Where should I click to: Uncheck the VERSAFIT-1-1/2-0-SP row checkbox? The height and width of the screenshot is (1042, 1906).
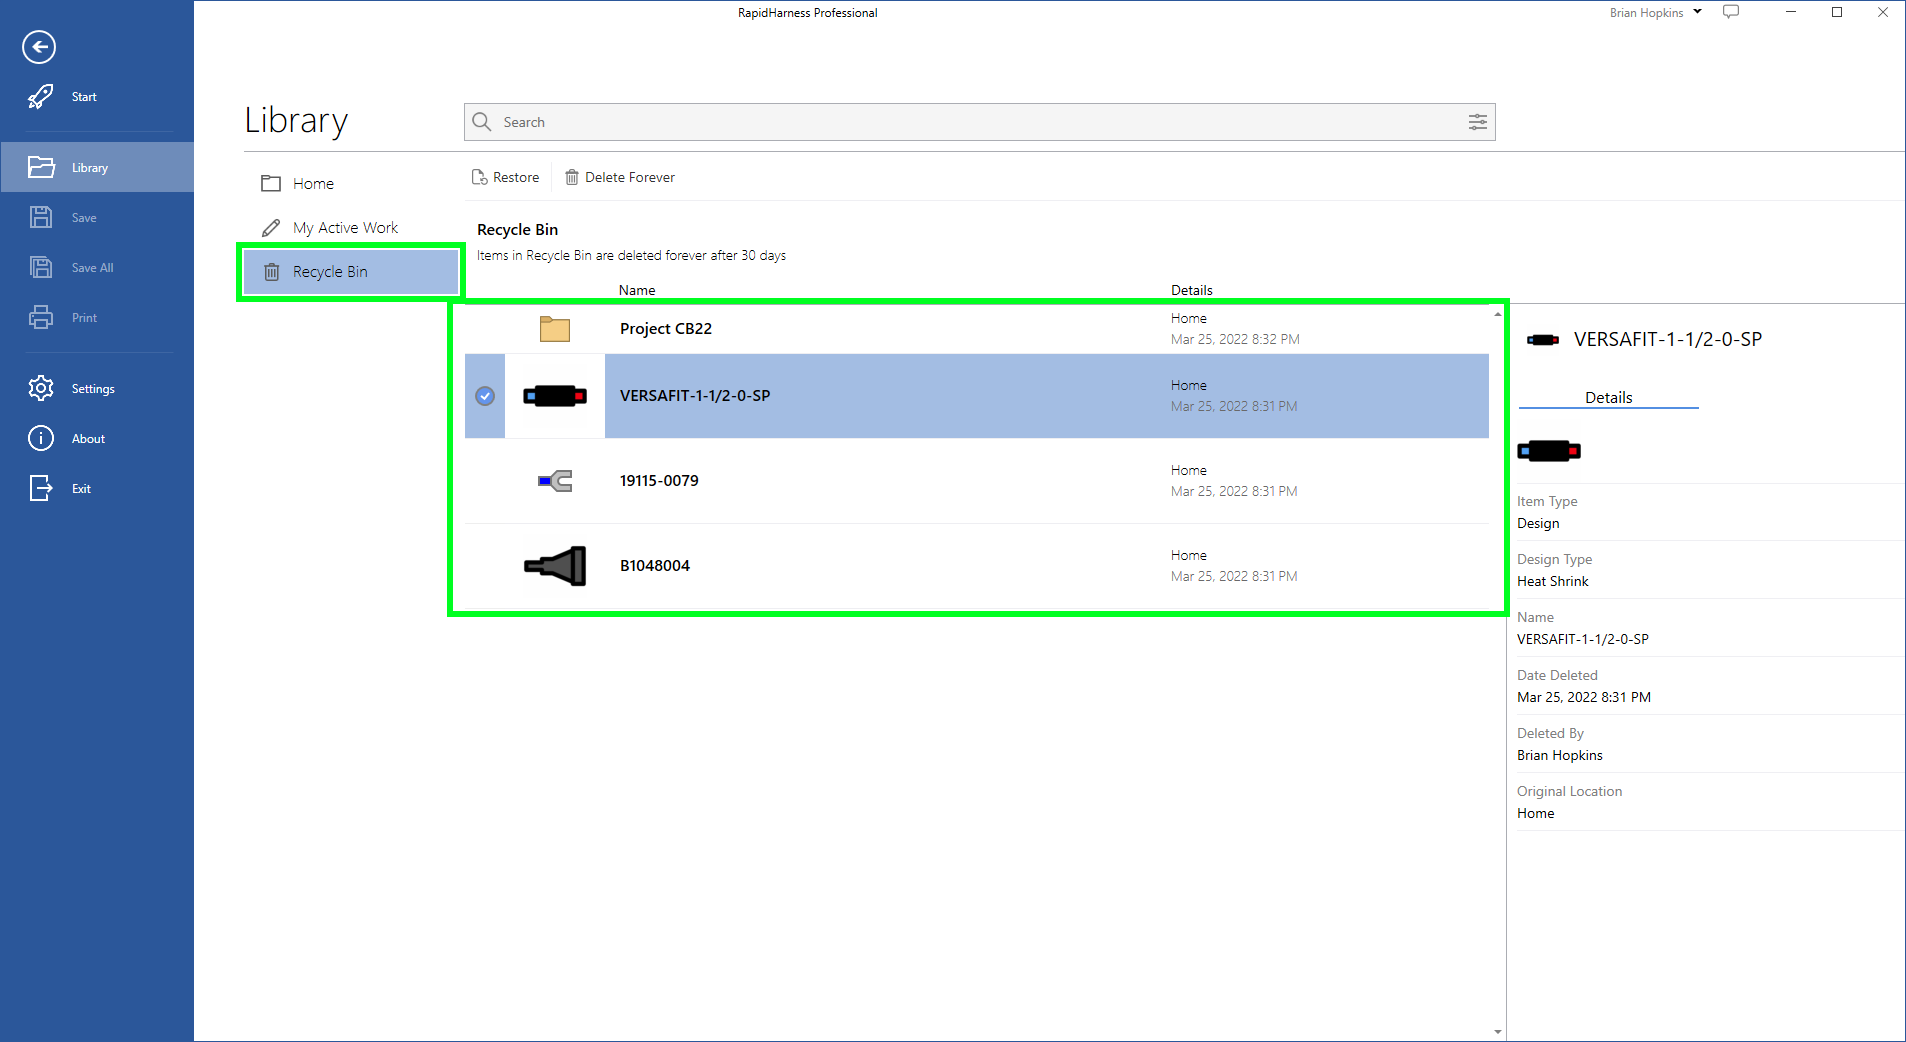point(485,396)
